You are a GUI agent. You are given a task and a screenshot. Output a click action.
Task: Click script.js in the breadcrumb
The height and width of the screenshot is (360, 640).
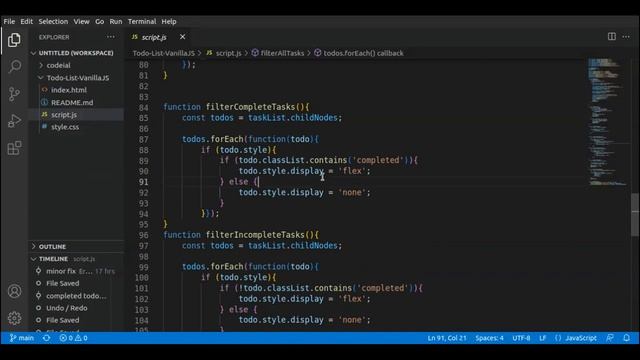pos(228,53)
